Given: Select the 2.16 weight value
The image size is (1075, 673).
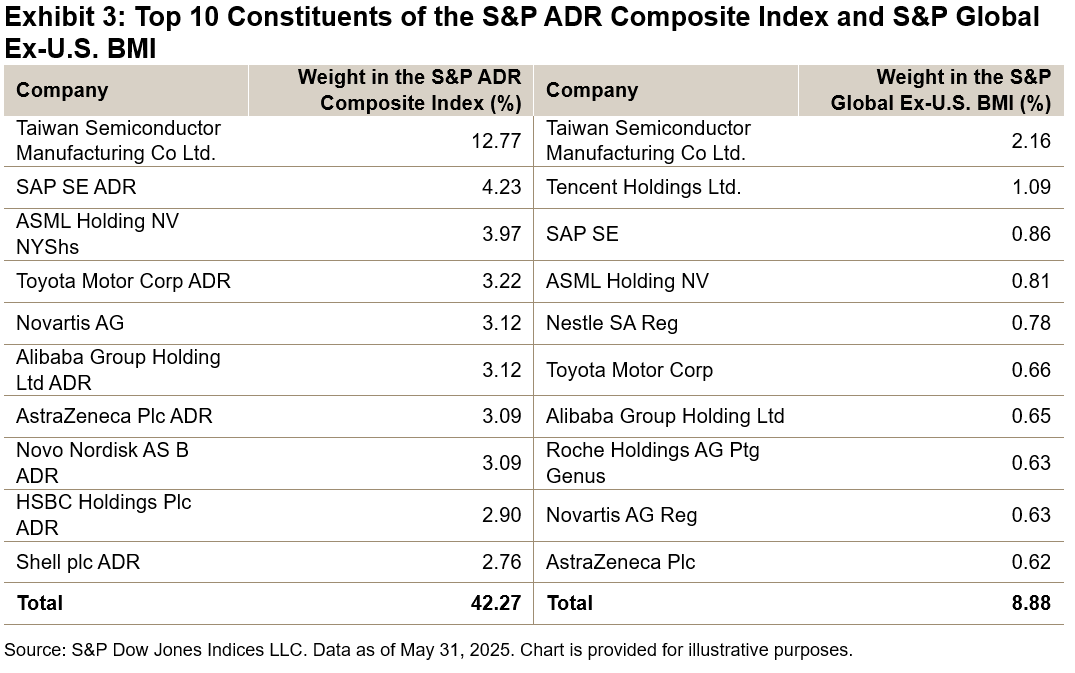Looking at the screenshot, I should point(1030,141).
